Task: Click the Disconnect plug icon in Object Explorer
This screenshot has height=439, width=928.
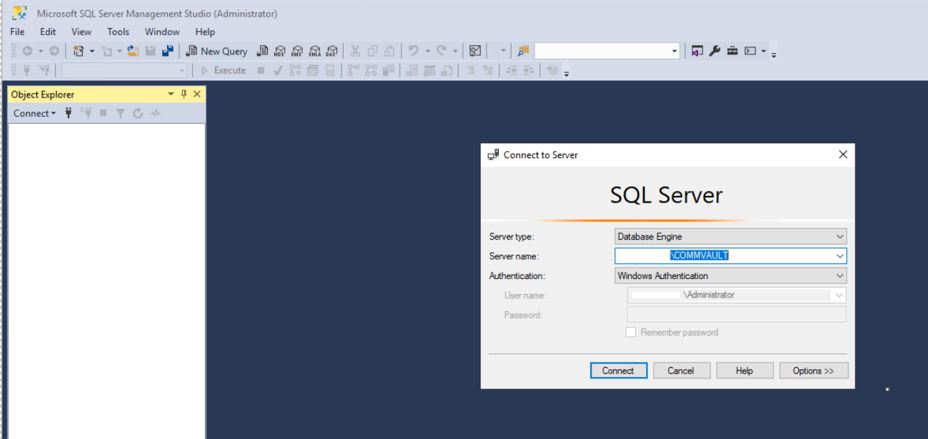Action: [x=86, y=113]
